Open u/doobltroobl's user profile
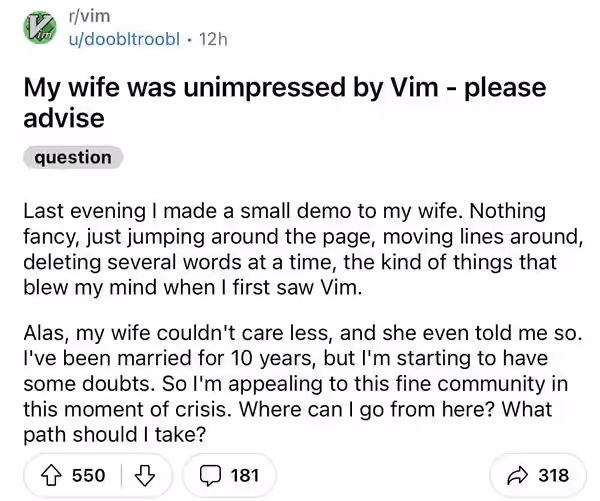The image size is (600, 501). coord(124,39)
